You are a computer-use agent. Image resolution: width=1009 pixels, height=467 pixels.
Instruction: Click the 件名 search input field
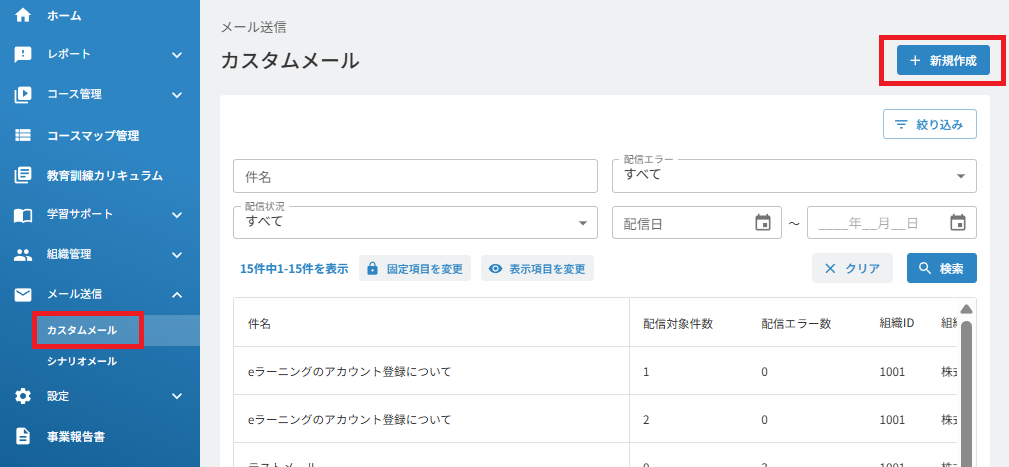click(416, 176)
